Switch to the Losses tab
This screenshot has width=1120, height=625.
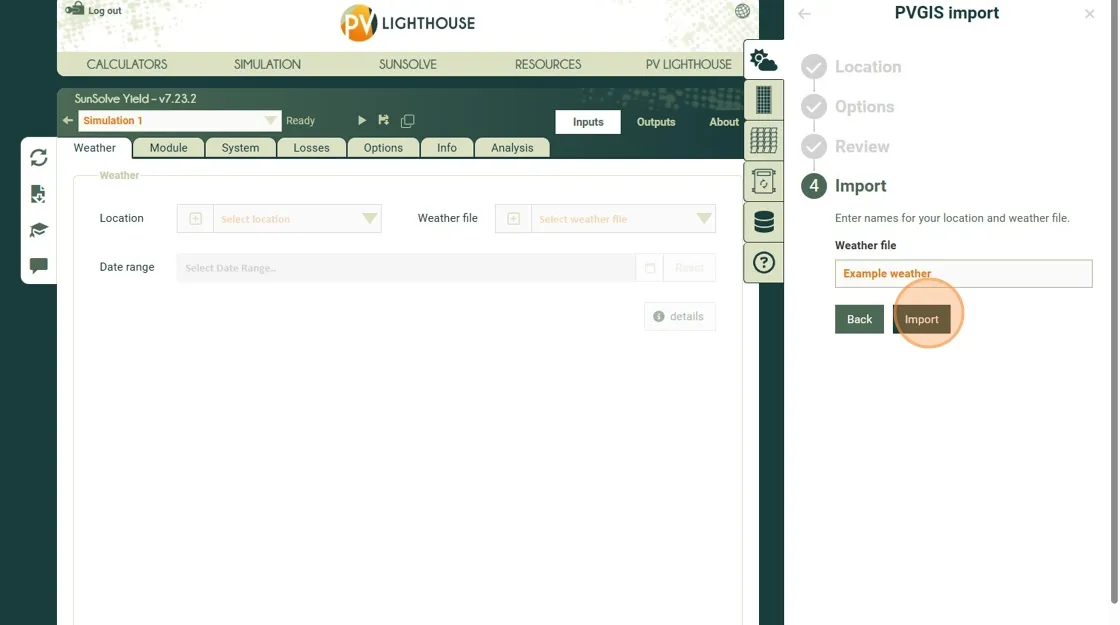311,148
